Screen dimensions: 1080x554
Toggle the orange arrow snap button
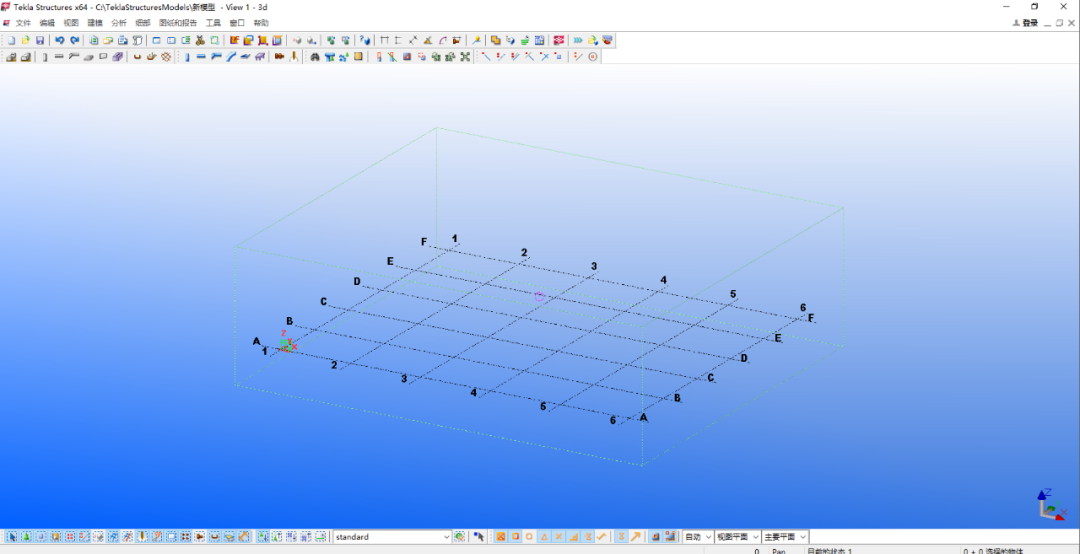click(636, 537)
